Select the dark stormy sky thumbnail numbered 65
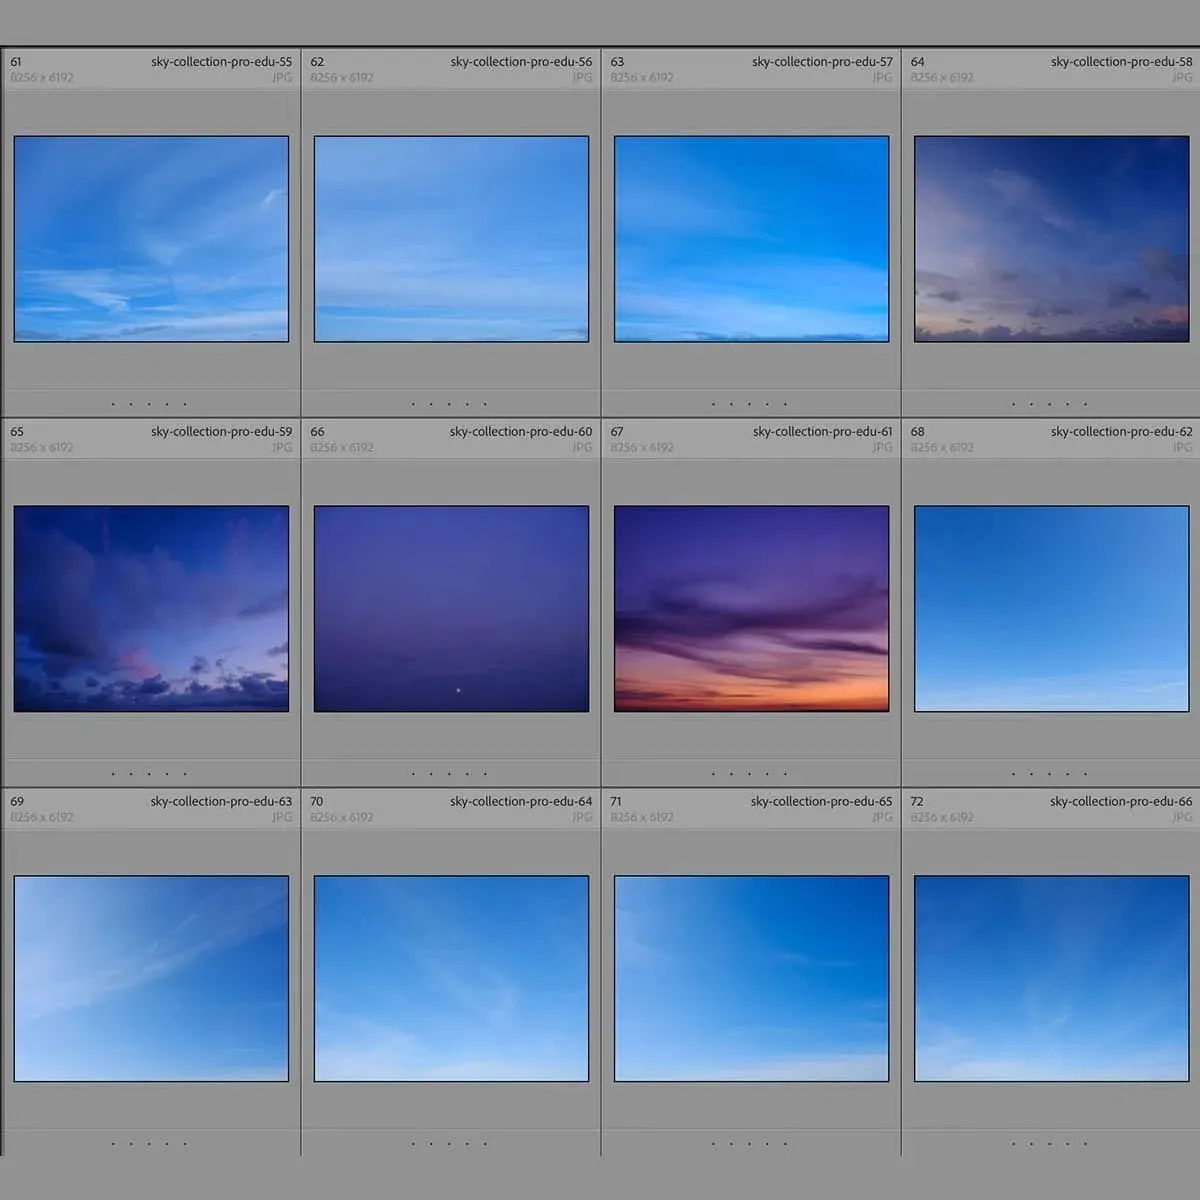The image size is (1200, 1200). tap(151, 609)
